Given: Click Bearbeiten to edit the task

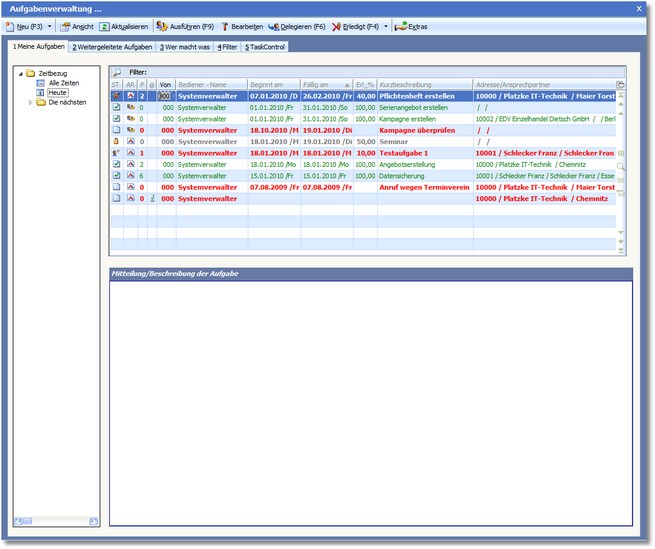Looking at the screenshot, I should pyautogui.click(x=241, y=26).
